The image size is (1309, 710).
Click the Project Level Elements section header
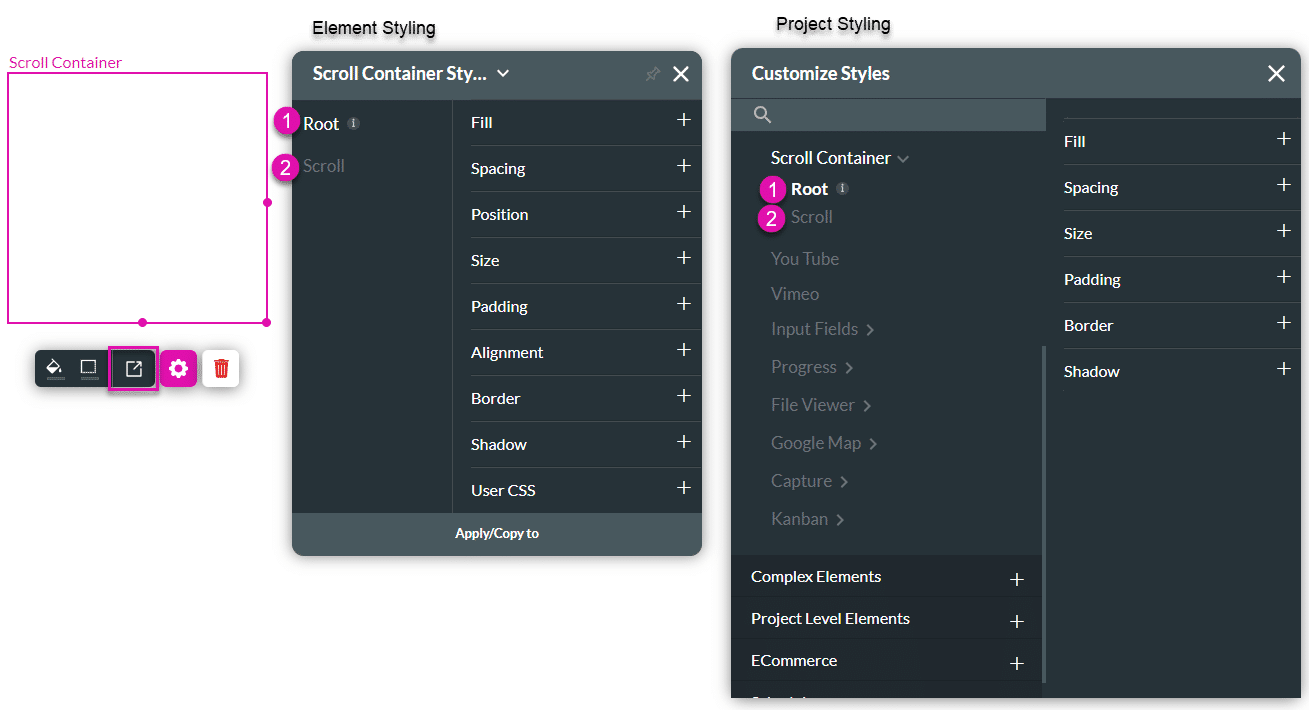coord(830,618)
